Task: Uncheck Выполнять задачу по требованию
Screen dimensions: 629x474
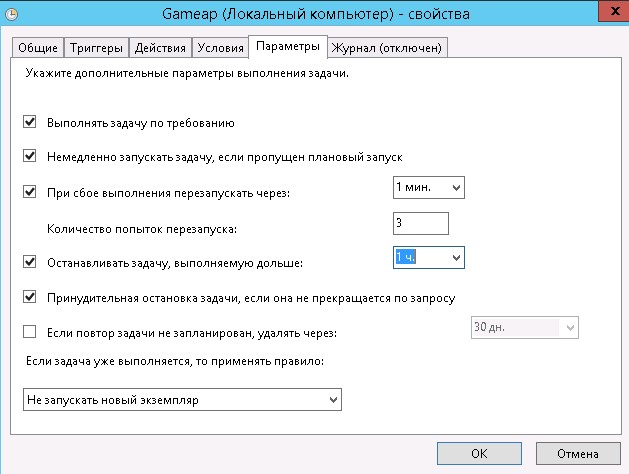Action: [x=29, y=124]
